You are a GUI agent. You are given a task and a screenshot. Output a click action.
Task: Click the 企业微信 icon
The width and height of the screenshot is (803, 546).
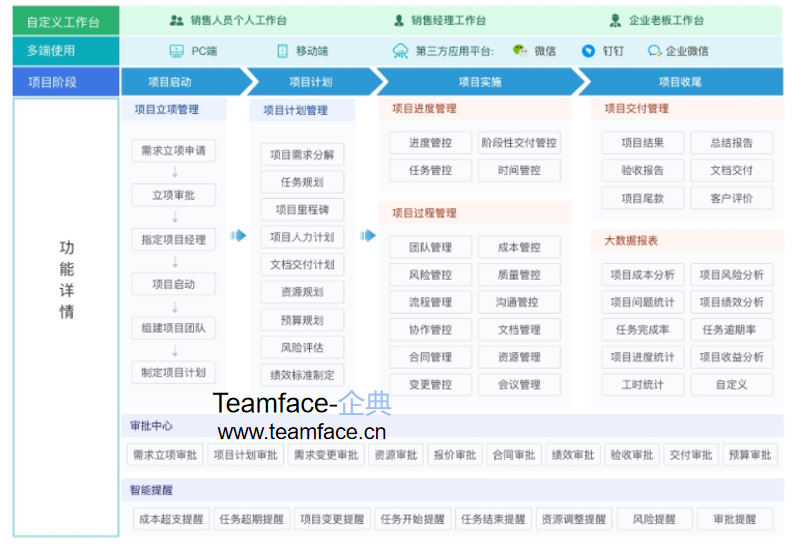pos(654,51)
